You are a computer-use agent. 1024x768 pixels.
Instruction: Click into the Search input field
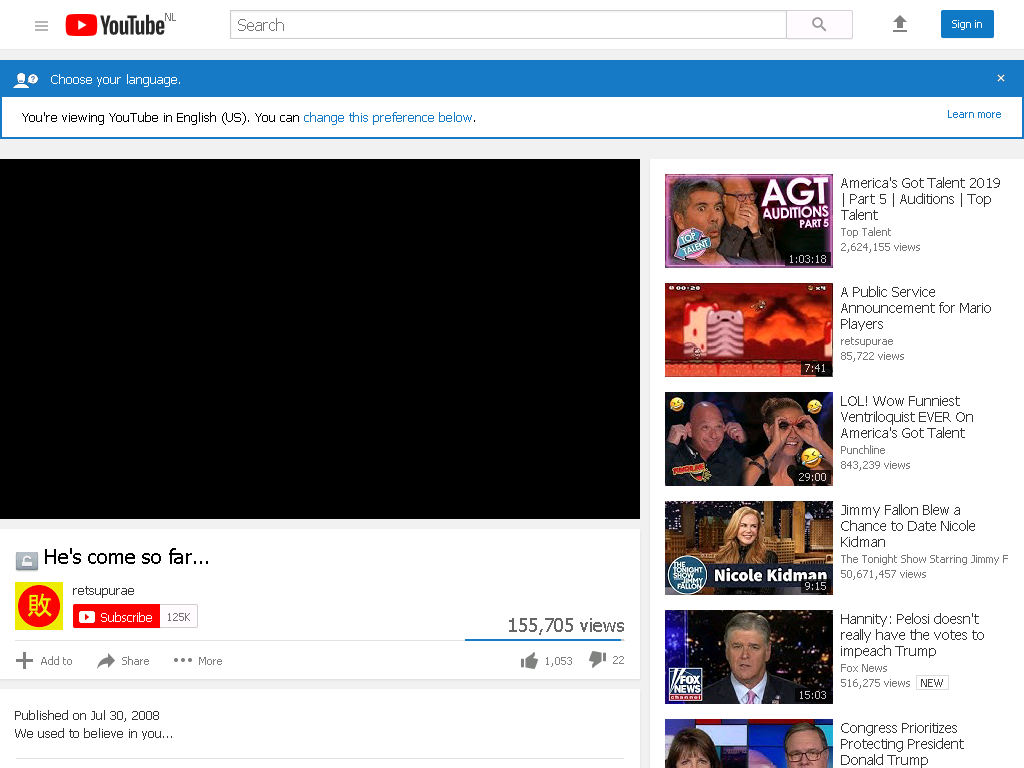point(508,25)
